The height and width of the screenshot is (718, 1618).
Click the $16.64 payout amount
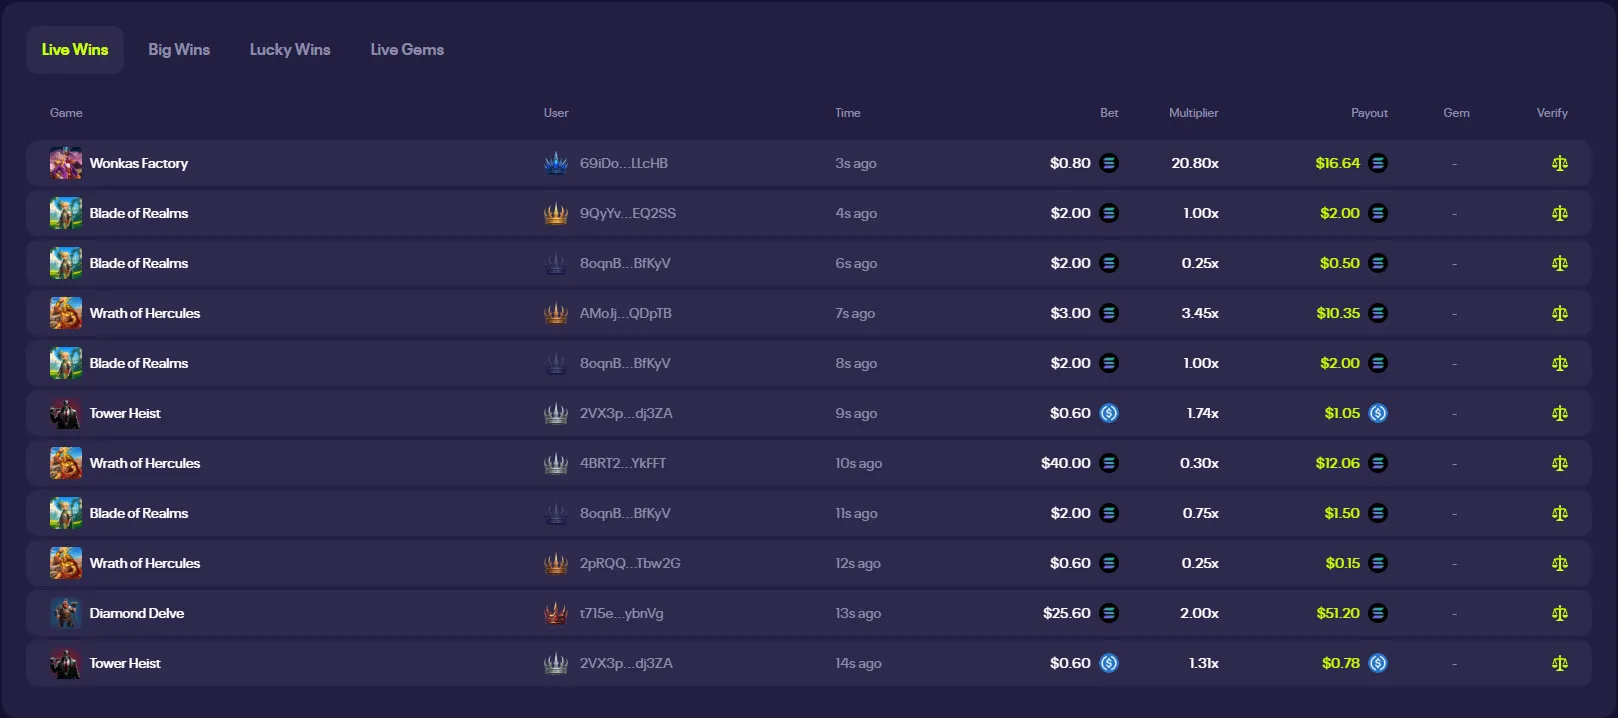point(1338,163)
